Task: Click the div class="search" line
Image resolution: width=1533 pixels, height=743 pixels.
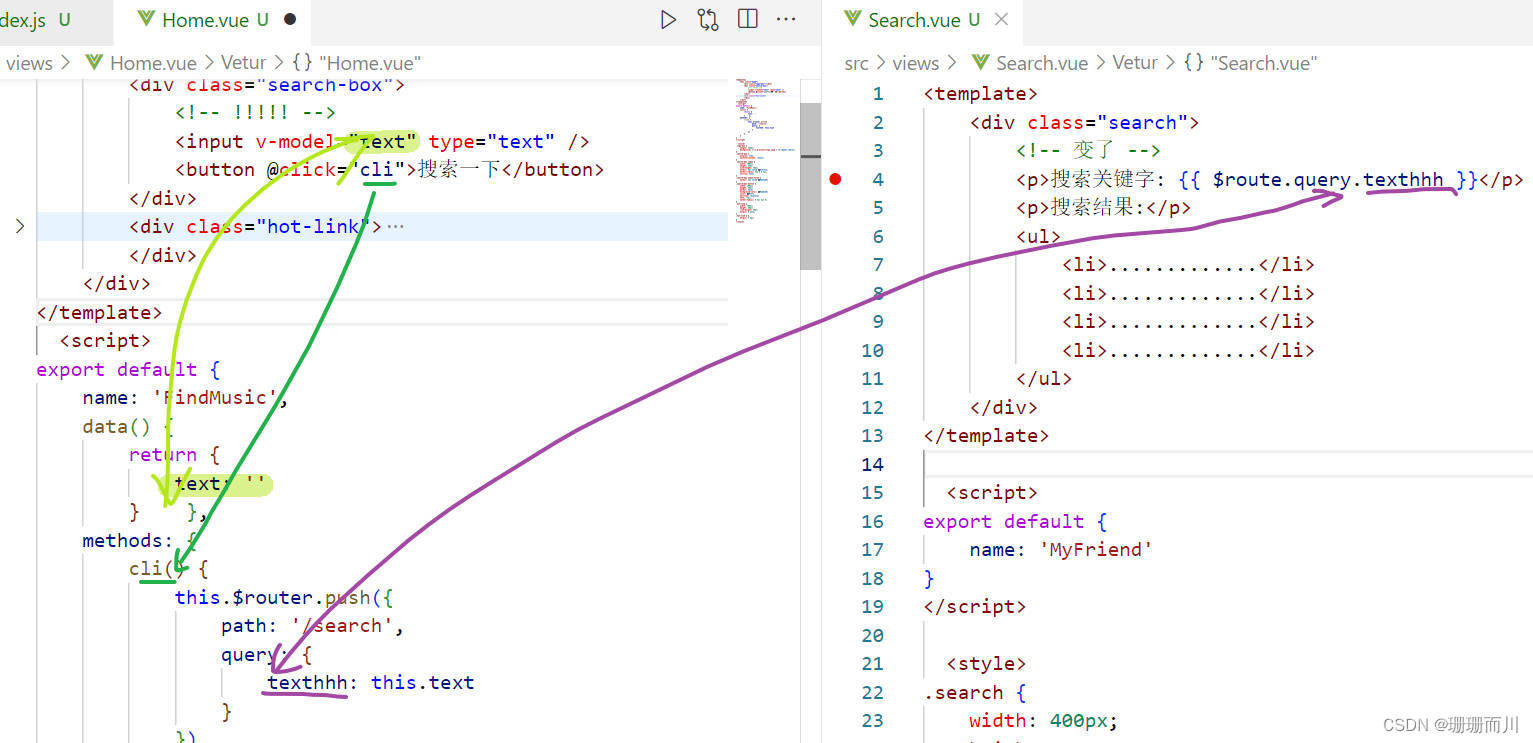Action: (1084, 123)
